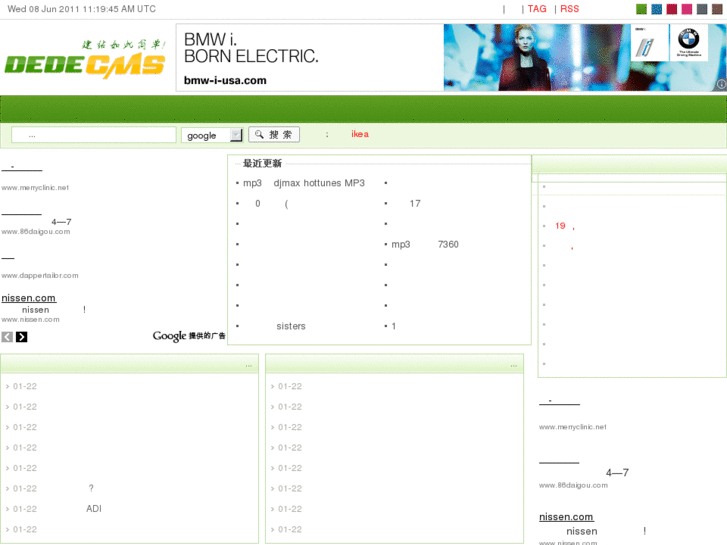Viewport: 727px width, 545px height.
Task: Focus the search keyword input field
Action: pyautogui.click(x=94, y=135)
